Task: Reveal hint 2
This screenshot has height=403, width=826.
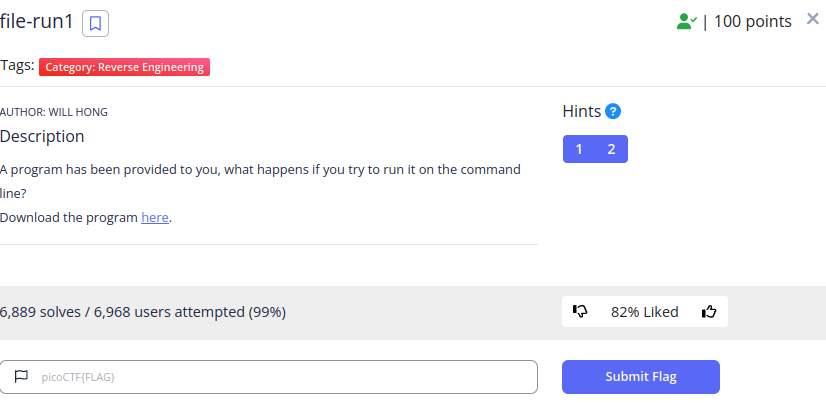Action: [x=611, y=149]
